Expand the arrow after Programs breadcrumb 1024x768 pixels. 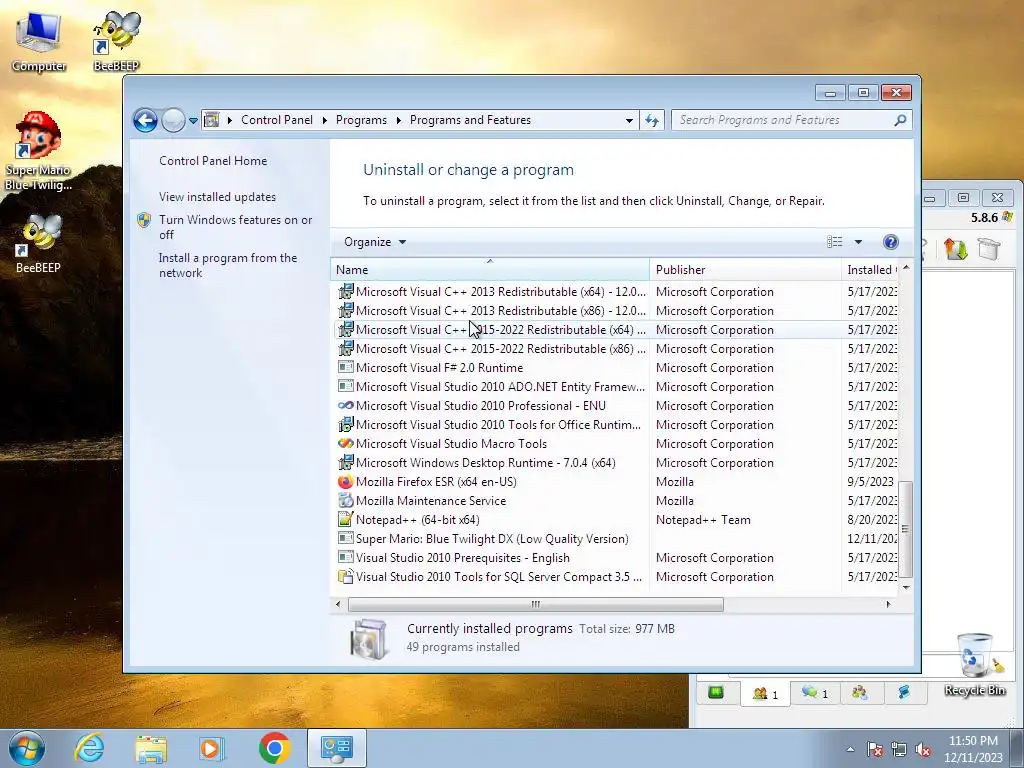click(x=398, y=120)
